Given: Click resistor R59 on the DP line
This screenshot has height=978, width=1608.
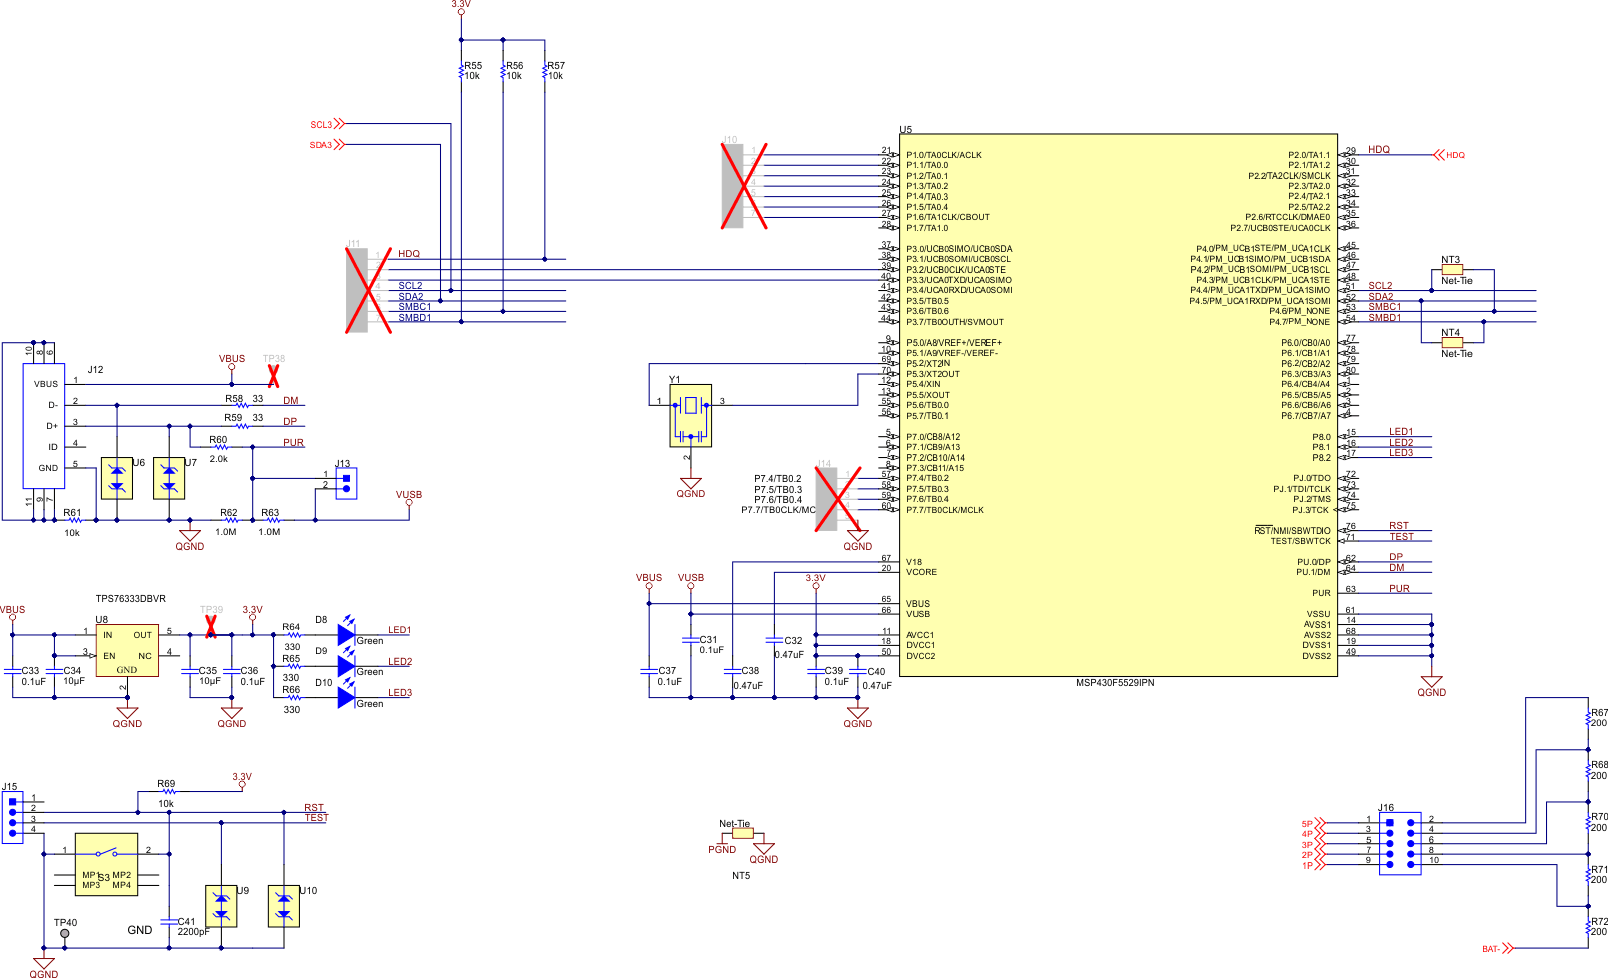Looking at the screenshot, I should click(242, 426).
